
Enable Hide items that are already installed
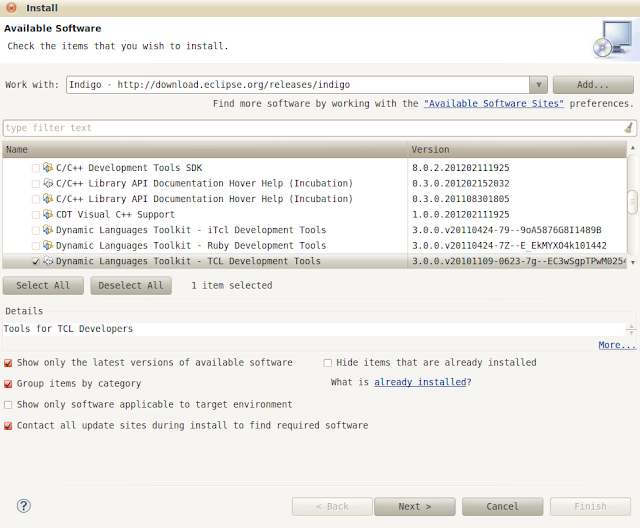(327, 363)
